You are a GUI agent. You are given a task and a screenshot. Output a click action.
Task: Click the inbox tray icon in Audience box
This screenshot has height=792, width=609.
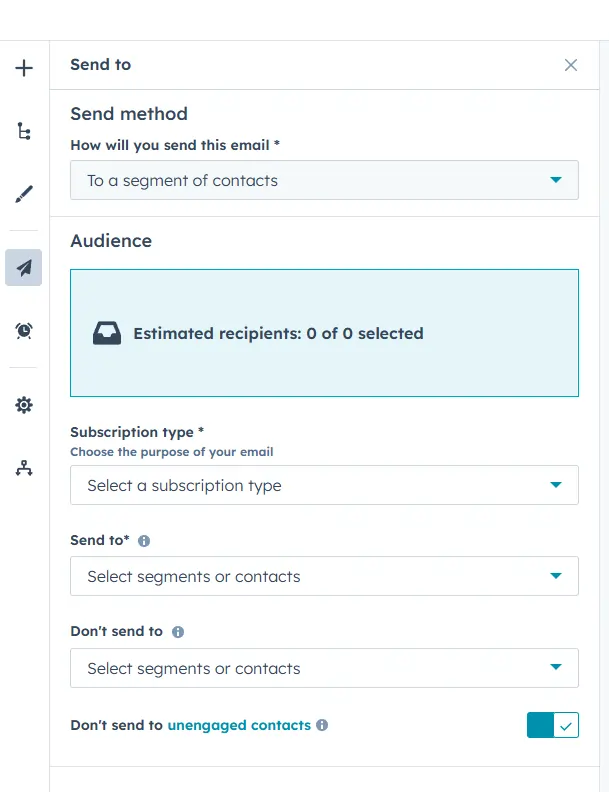(x=107, y=333)
